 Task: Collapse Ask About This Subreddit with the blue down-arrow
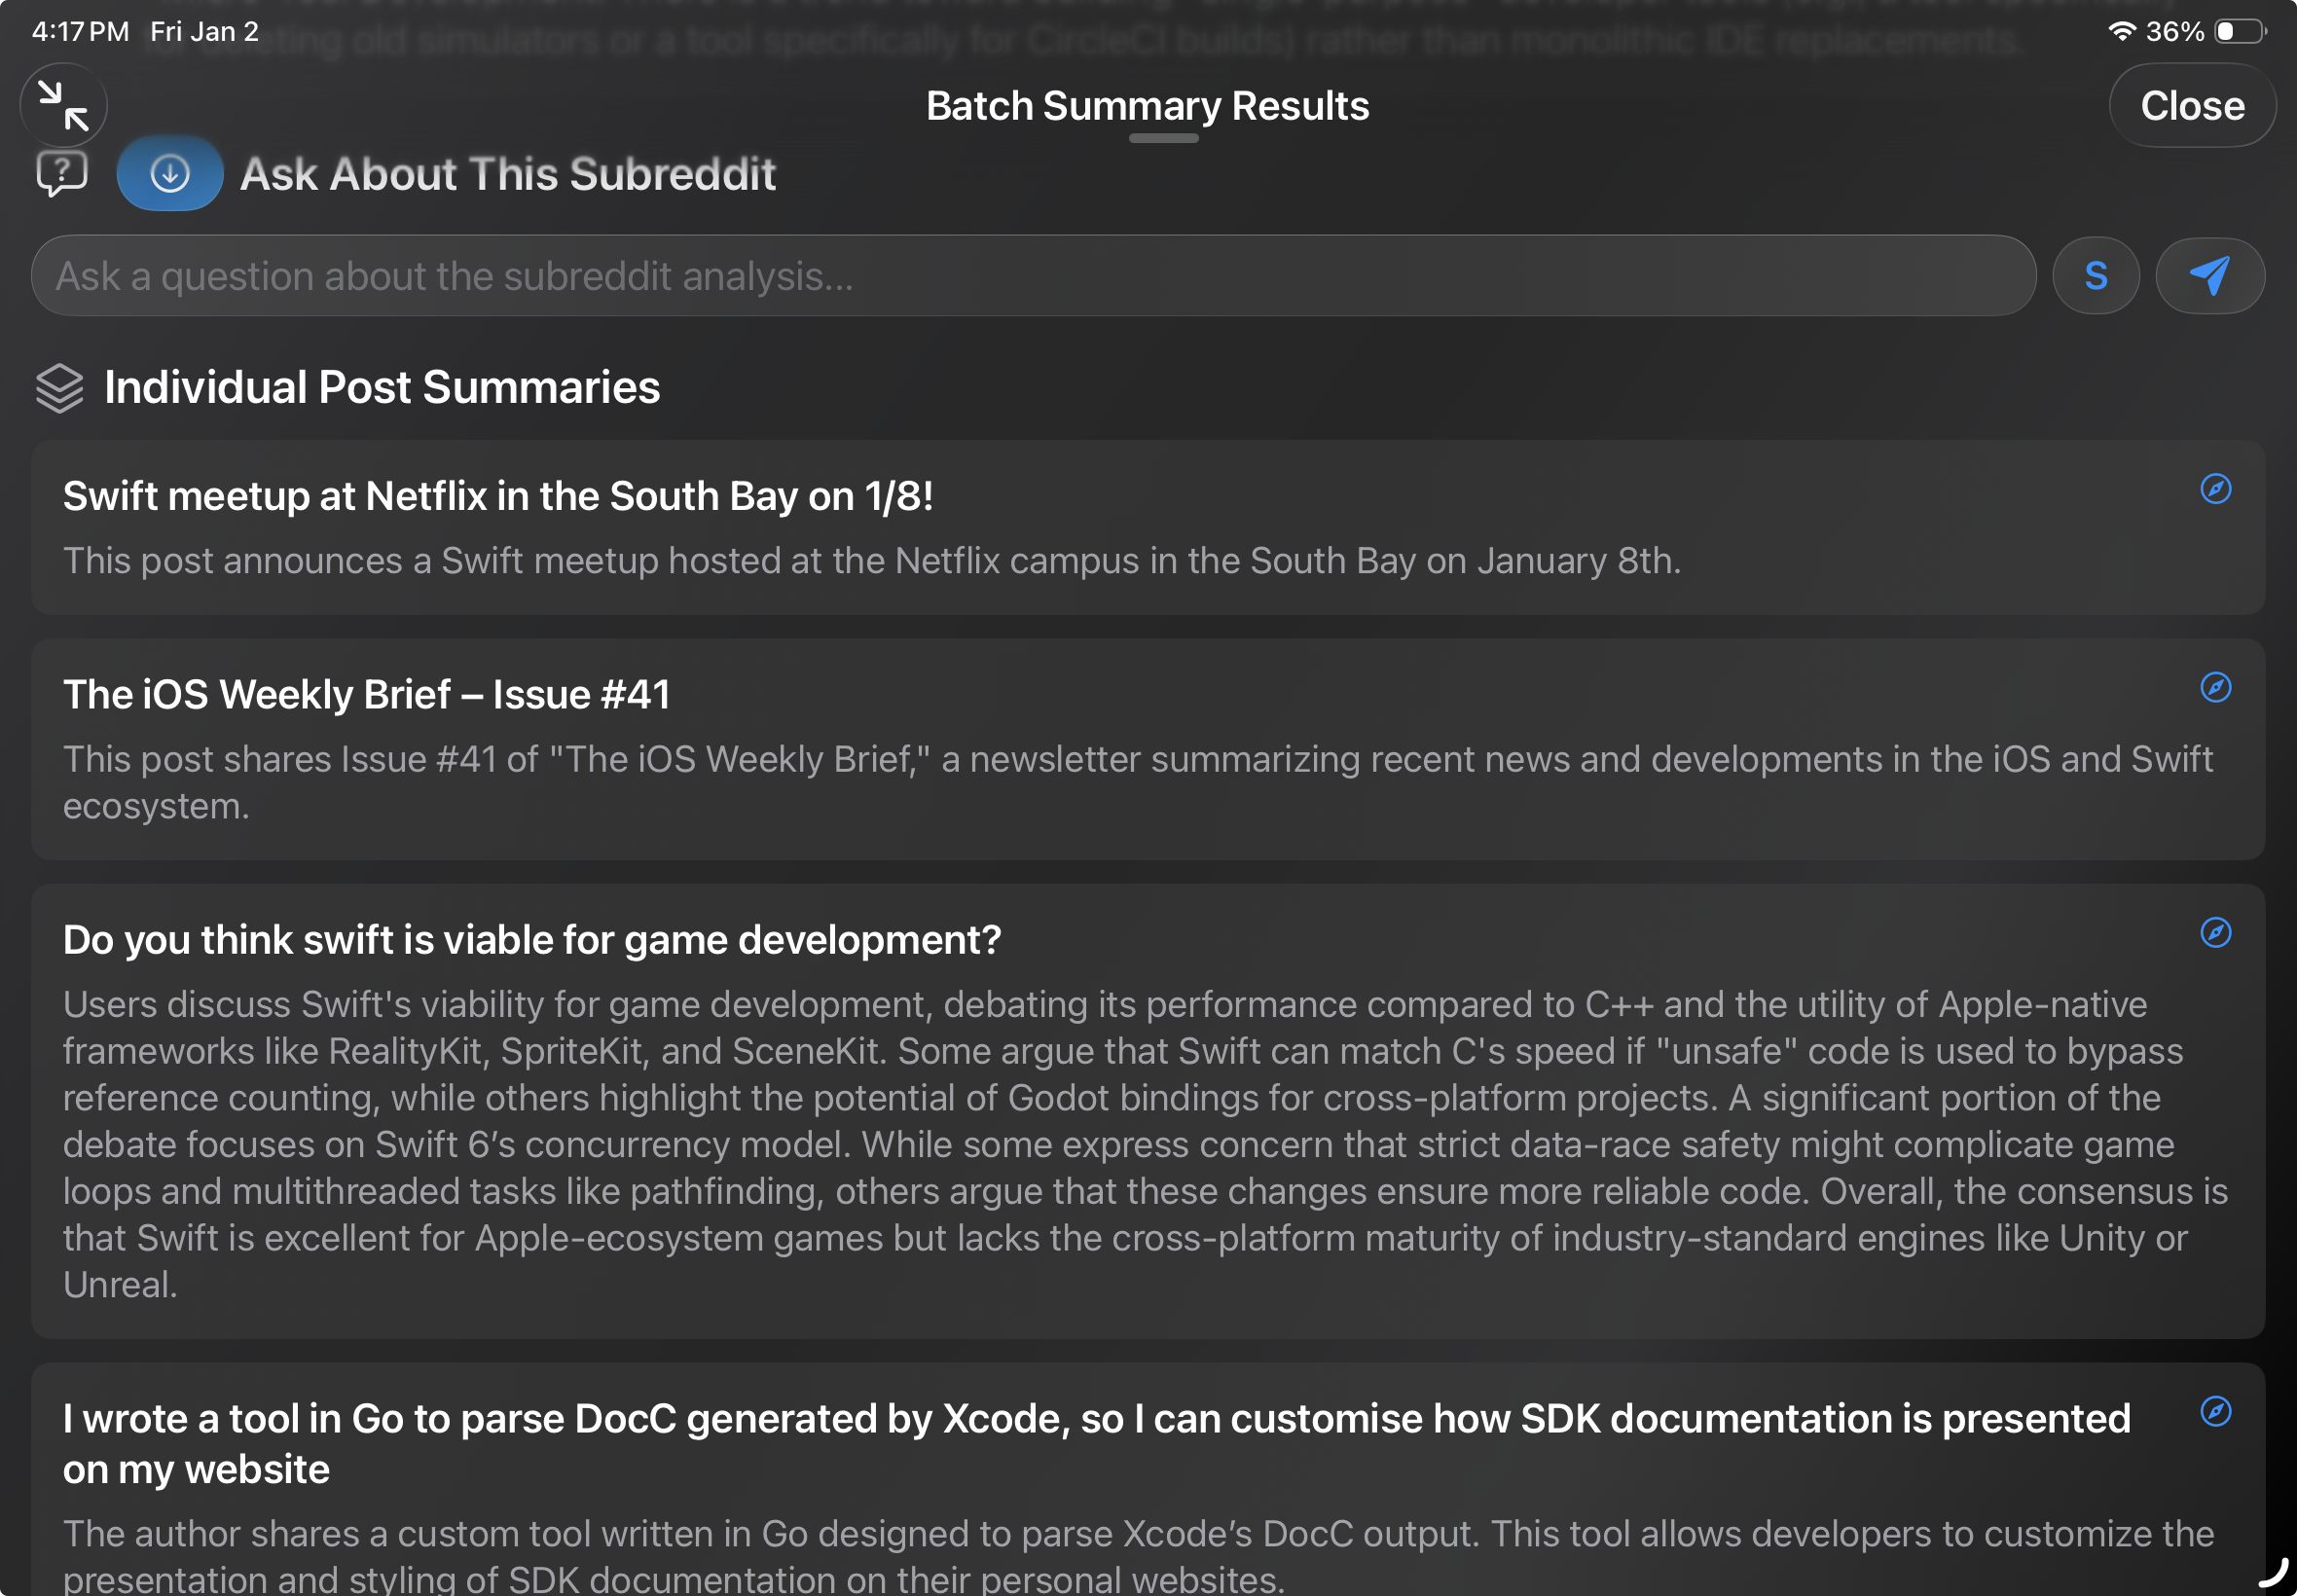[170, 173]
